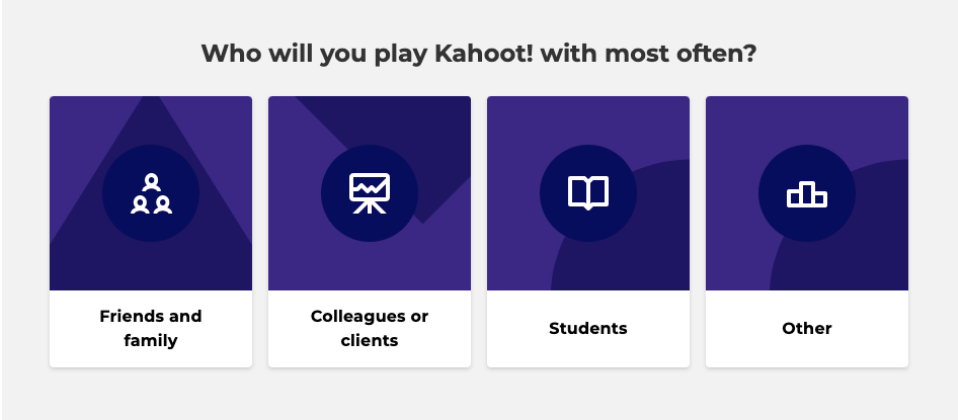Click the "Who will you play Kahoot!" heading
This screenshot has width=958, height=420.
coord(479,54)
